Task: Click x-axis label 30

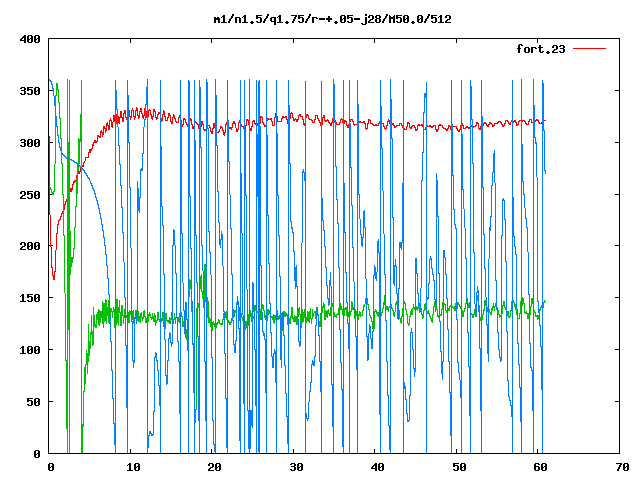Action: click(x=296, y=467)
